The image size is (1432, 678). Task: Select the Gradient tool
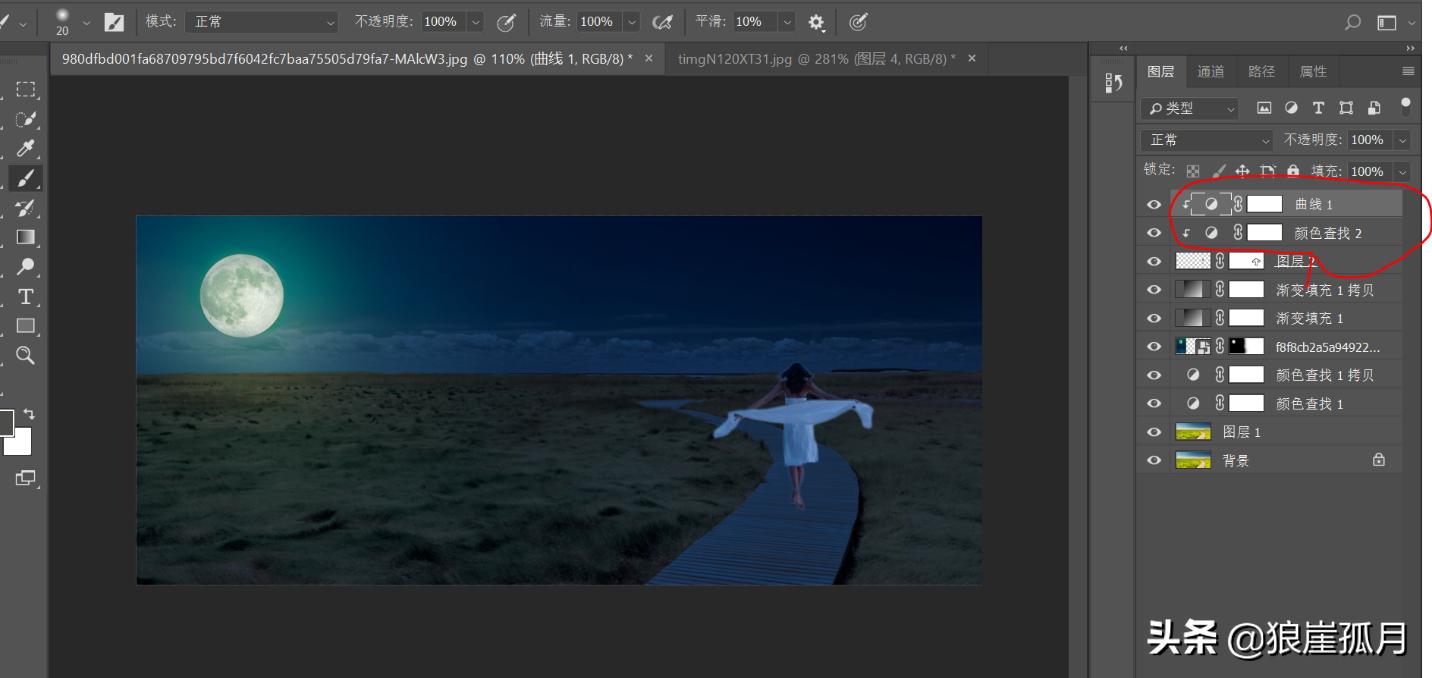(27, 237)
